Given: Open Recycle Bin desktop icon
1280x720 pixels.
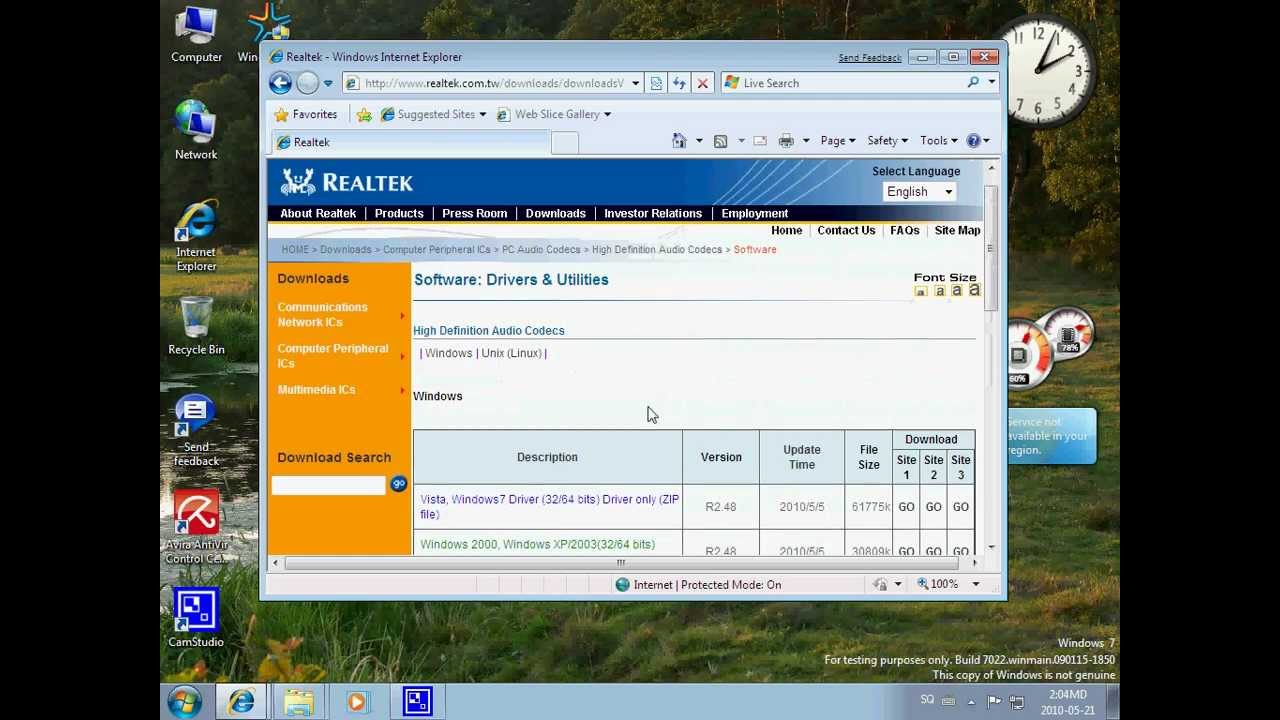Looking at the screenshot, I should [196, 326].
